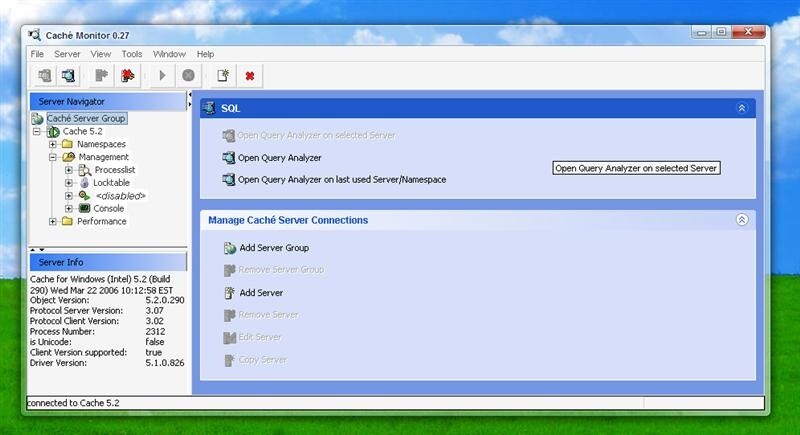Screen dimensions: 800x435
Task: Click the grayed Query Analyzer on selected server toolbar icon
Action: pyautogui.click(x=45, y=75)
